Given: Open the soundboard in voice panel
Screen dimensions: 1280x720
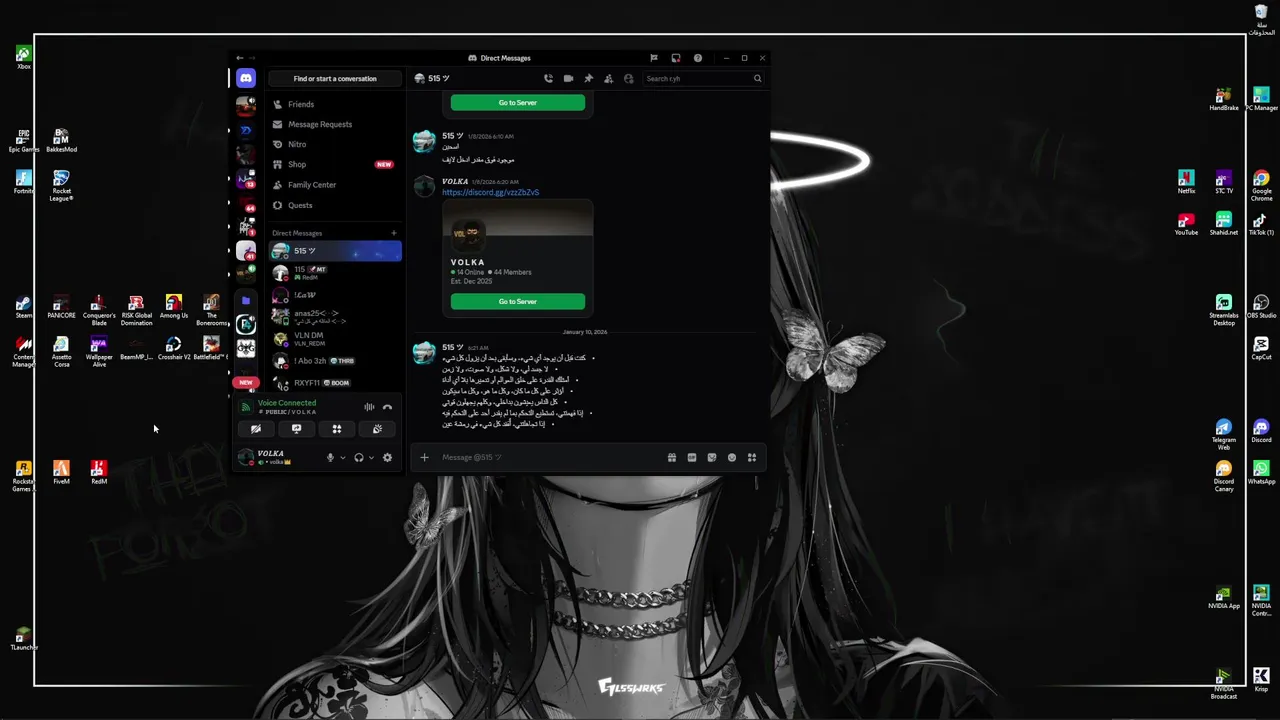Looking at the screenshot, I should click(377, 429).
